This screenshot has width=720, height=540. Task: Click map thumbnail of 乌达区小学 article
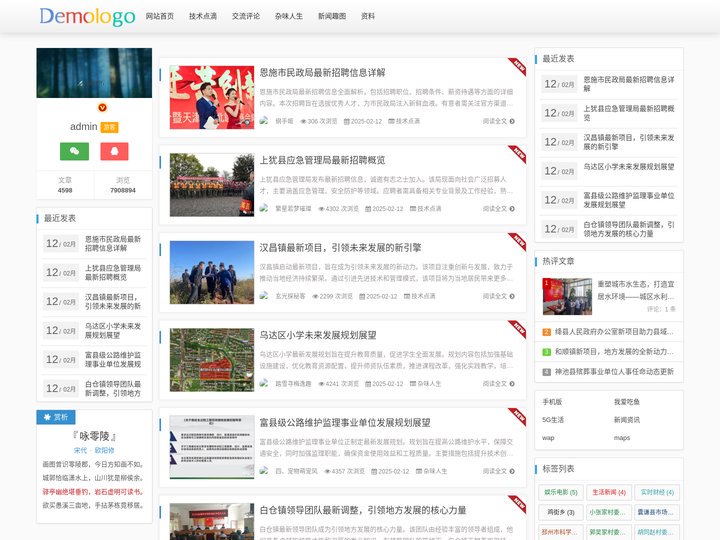pos(212,360)
